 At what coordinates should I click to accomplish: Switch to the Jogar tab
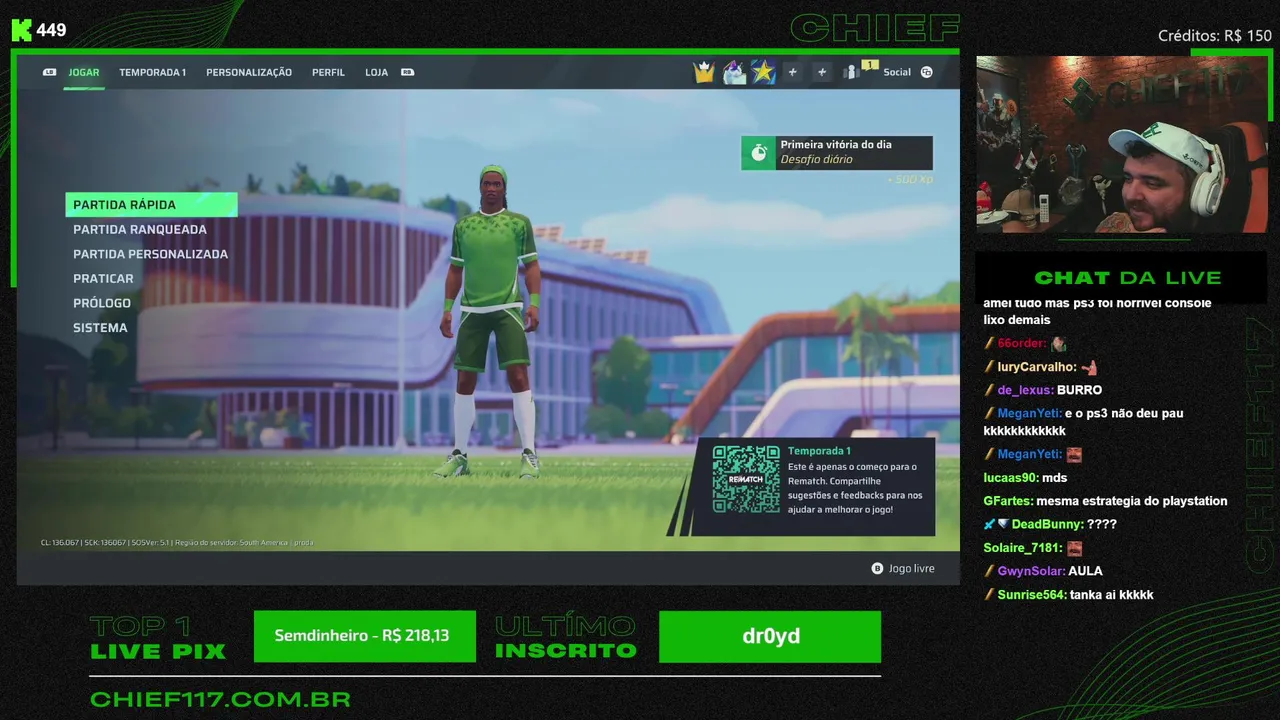84,72
